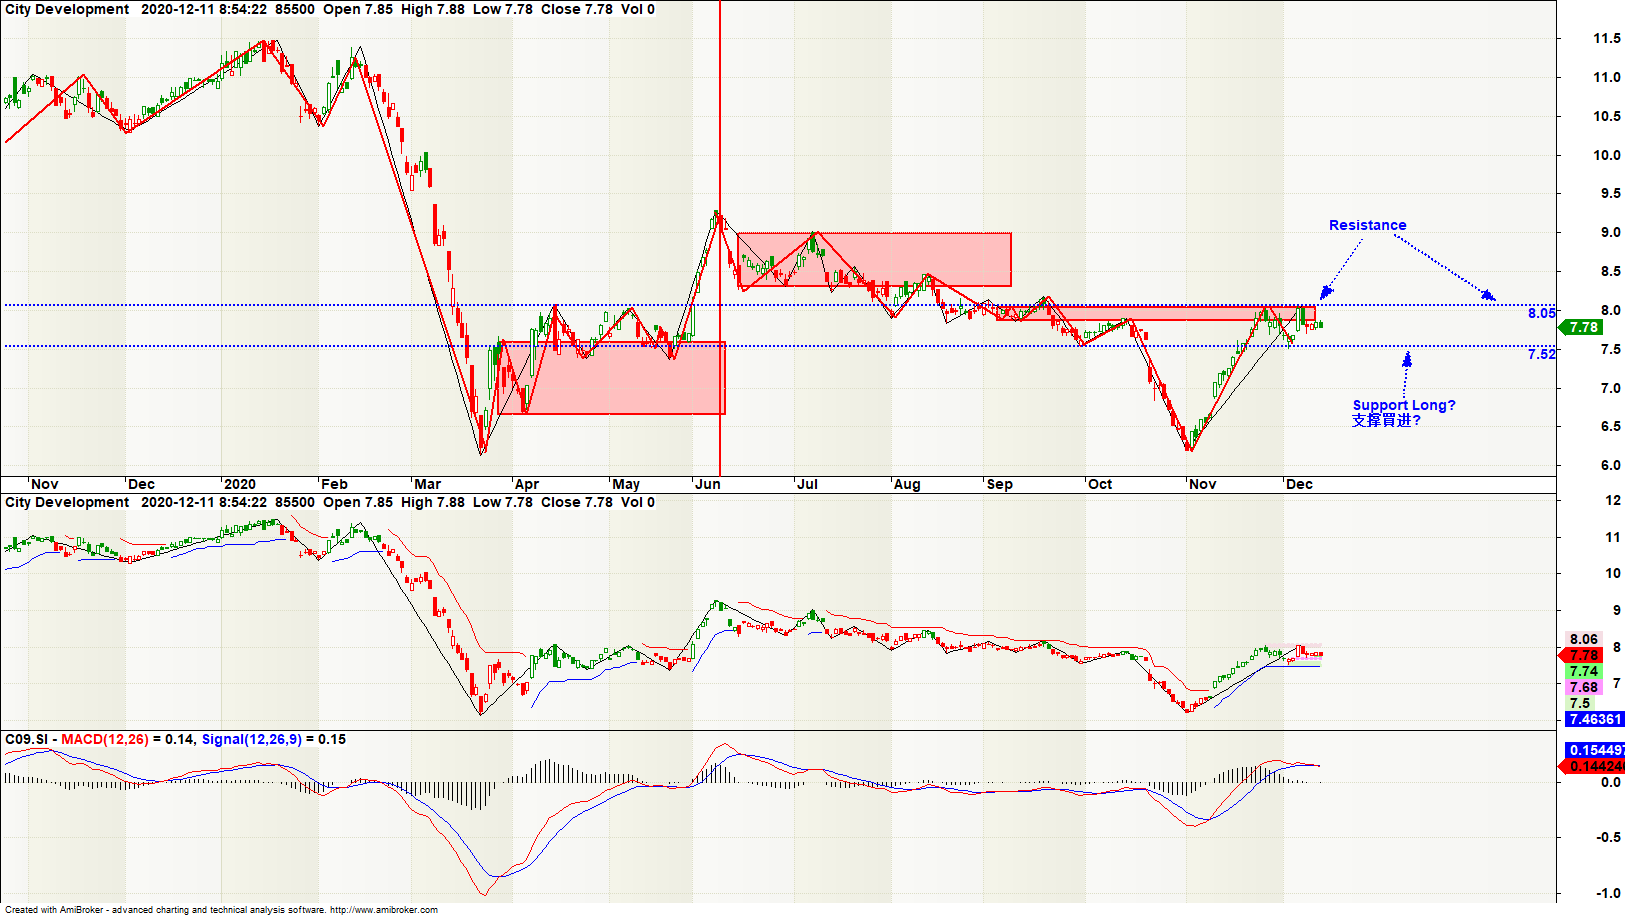The image size is (1625, 916).
Task: Click the "6.5" price axis value
Action: [1610, 426]
